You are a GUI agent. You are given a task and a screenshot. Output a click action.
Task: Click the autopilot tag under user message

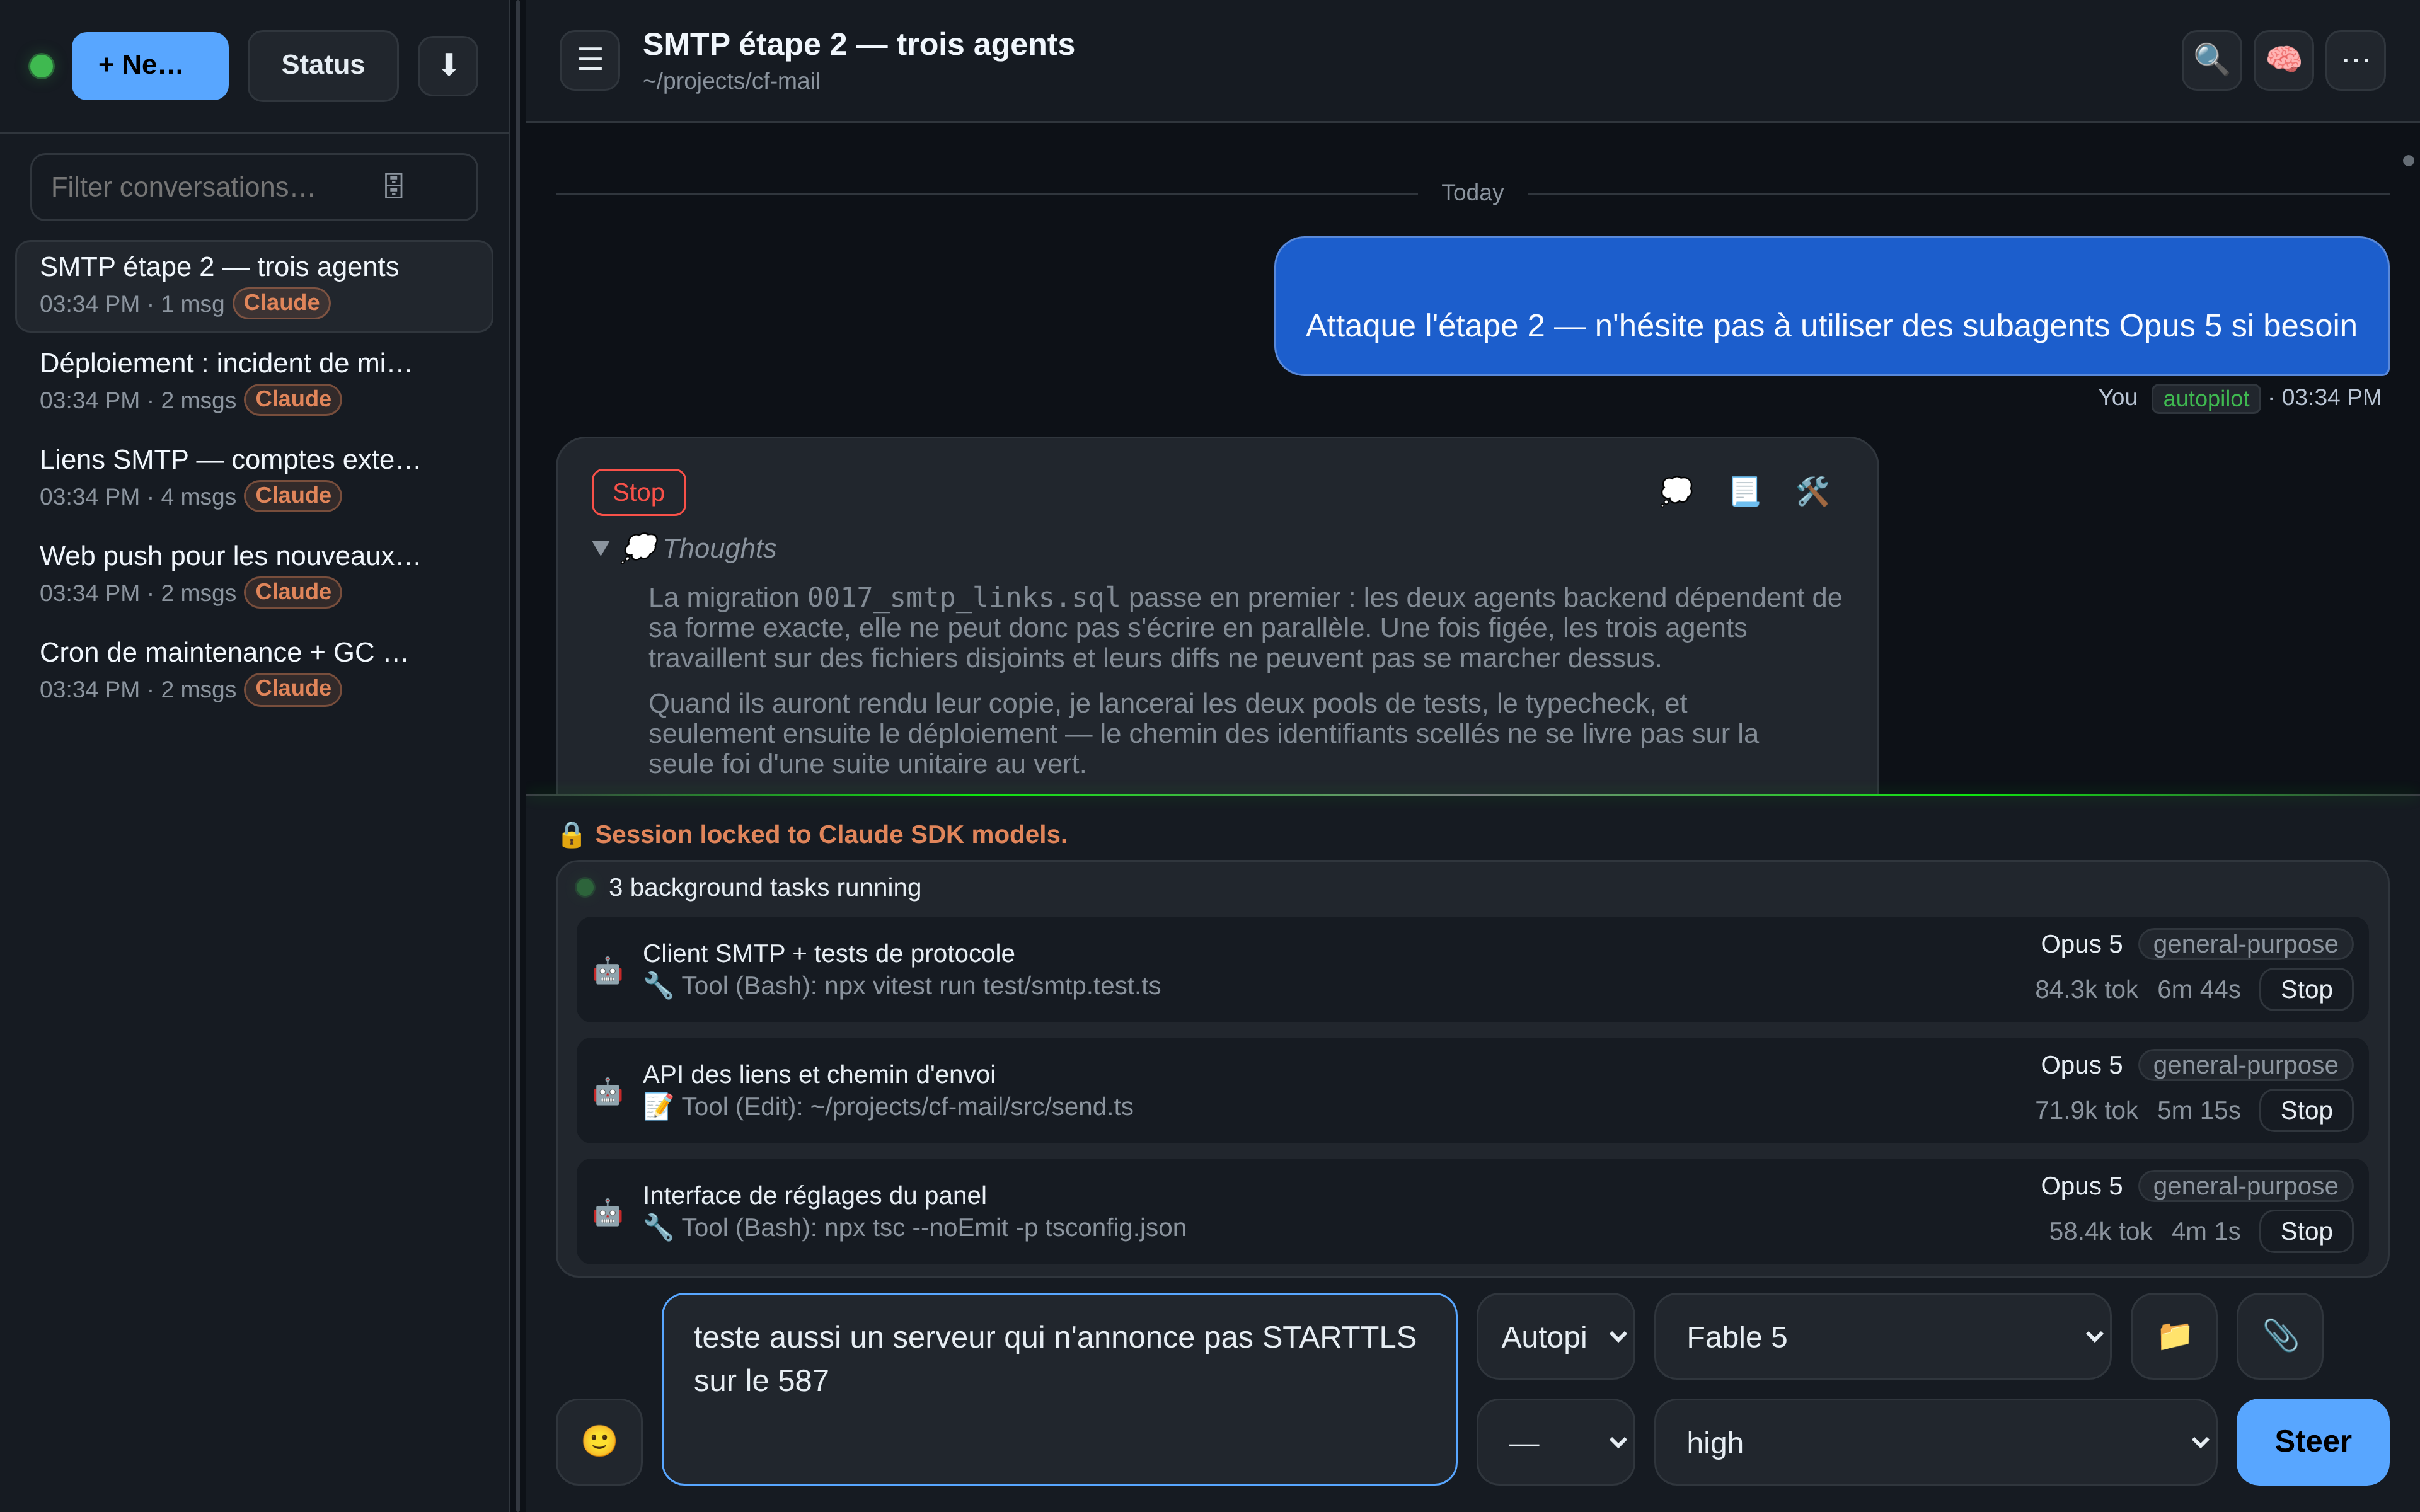click(2205, 398)
